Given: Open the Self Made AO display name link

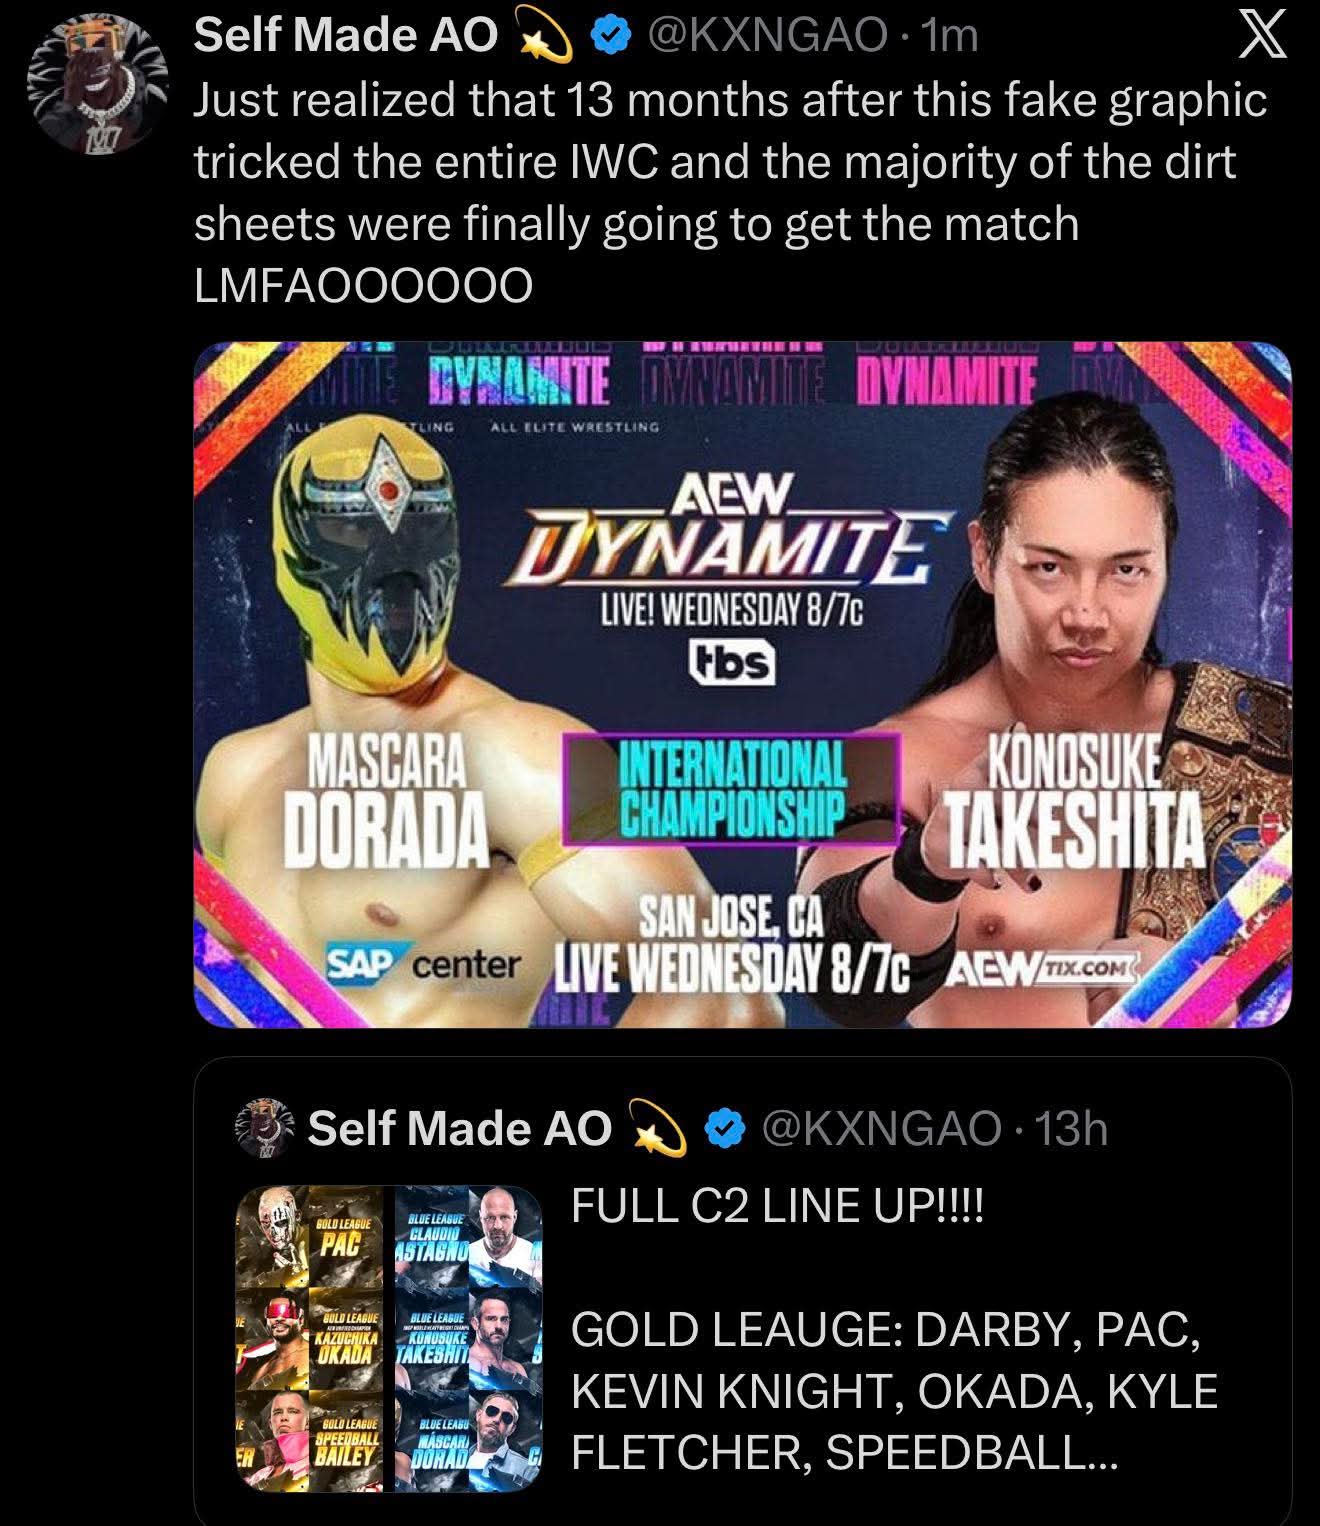Looking at the screenshot, I should (345, 36).
